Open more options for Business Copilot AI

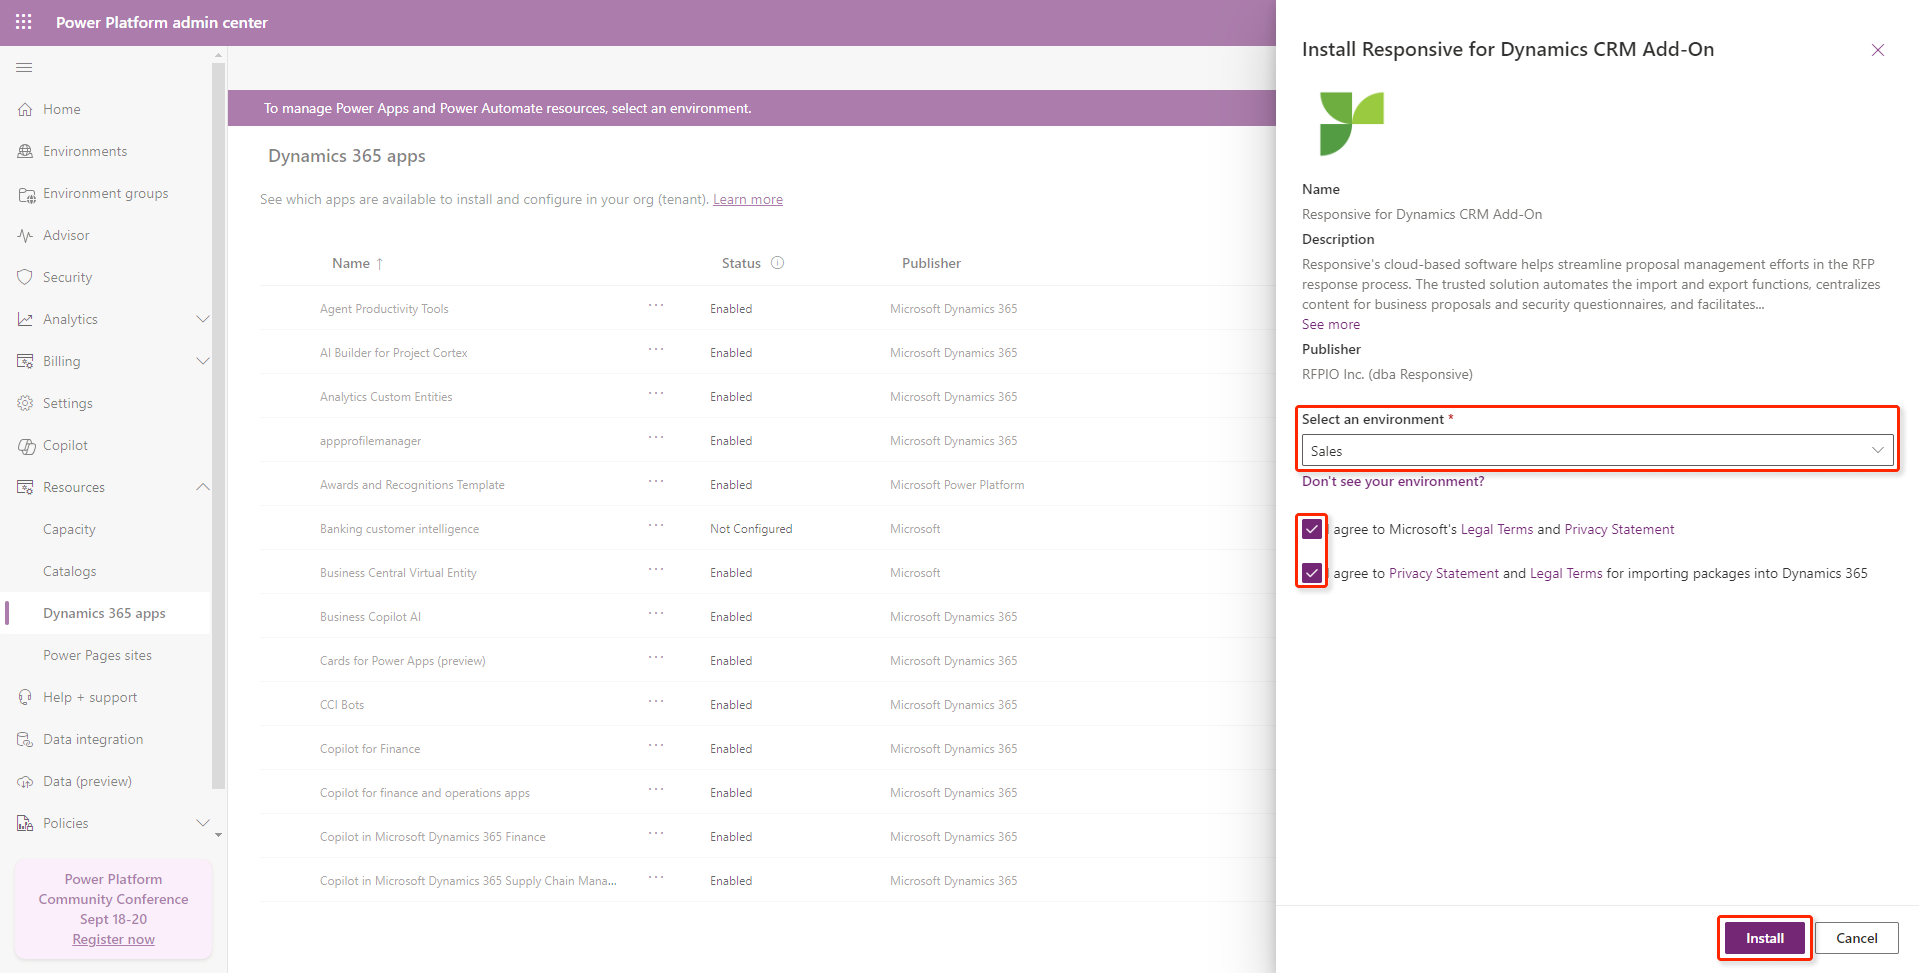click(656, 613)
